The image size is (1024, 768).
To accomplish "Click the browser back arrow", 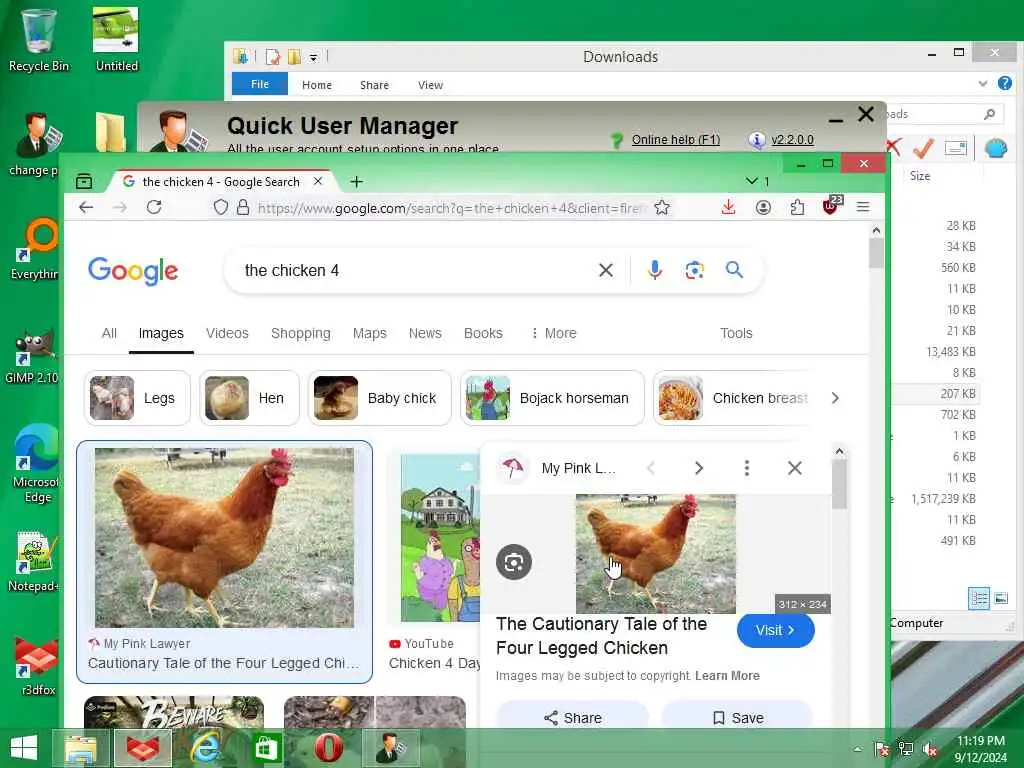I will pyautogui.click(x=86, y=208).
